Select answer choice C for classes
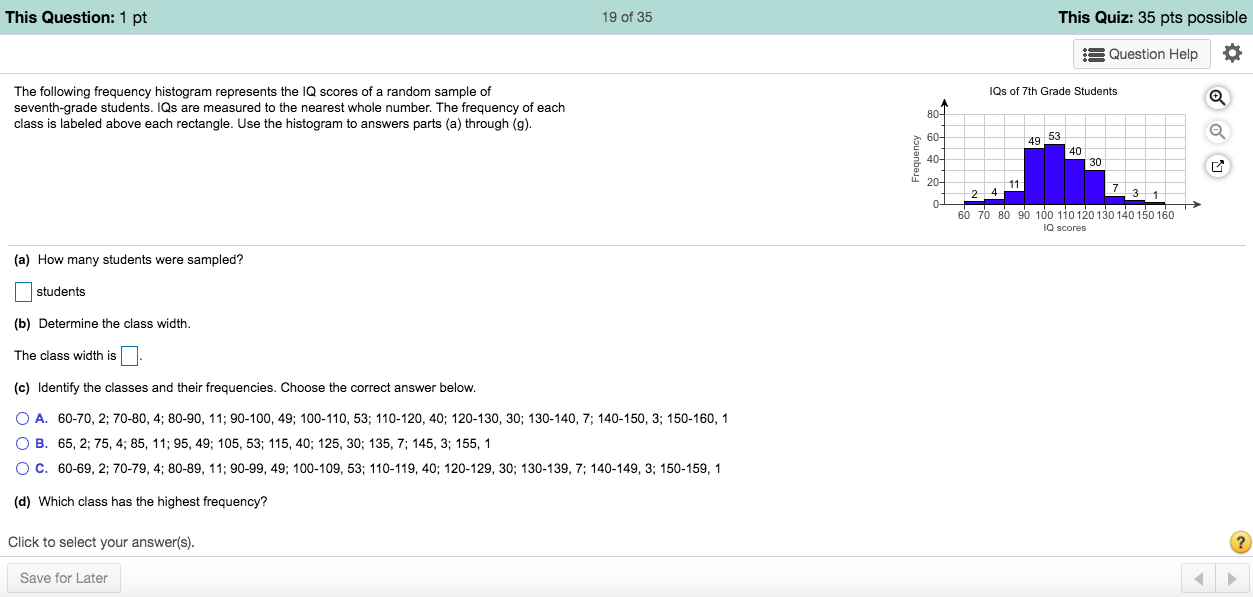This screenshot has height=597, width=1253. (x=20, y=467)
